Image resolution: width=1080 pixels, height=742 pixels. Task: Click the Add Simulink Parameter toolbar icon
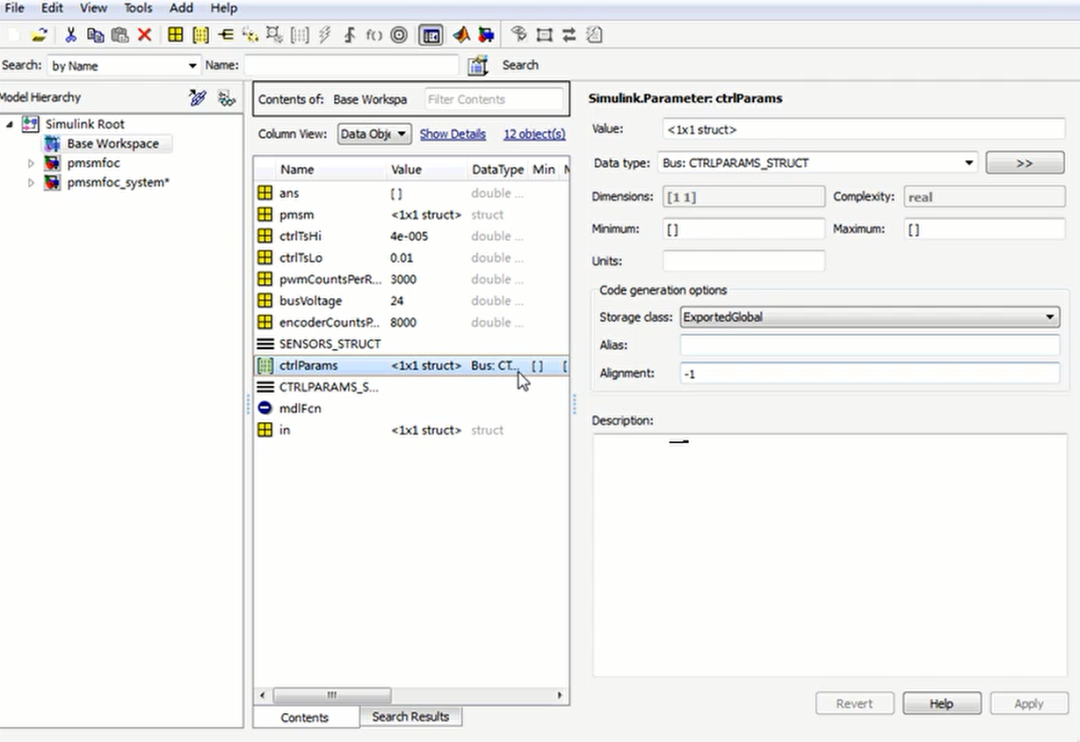(200, 35)
